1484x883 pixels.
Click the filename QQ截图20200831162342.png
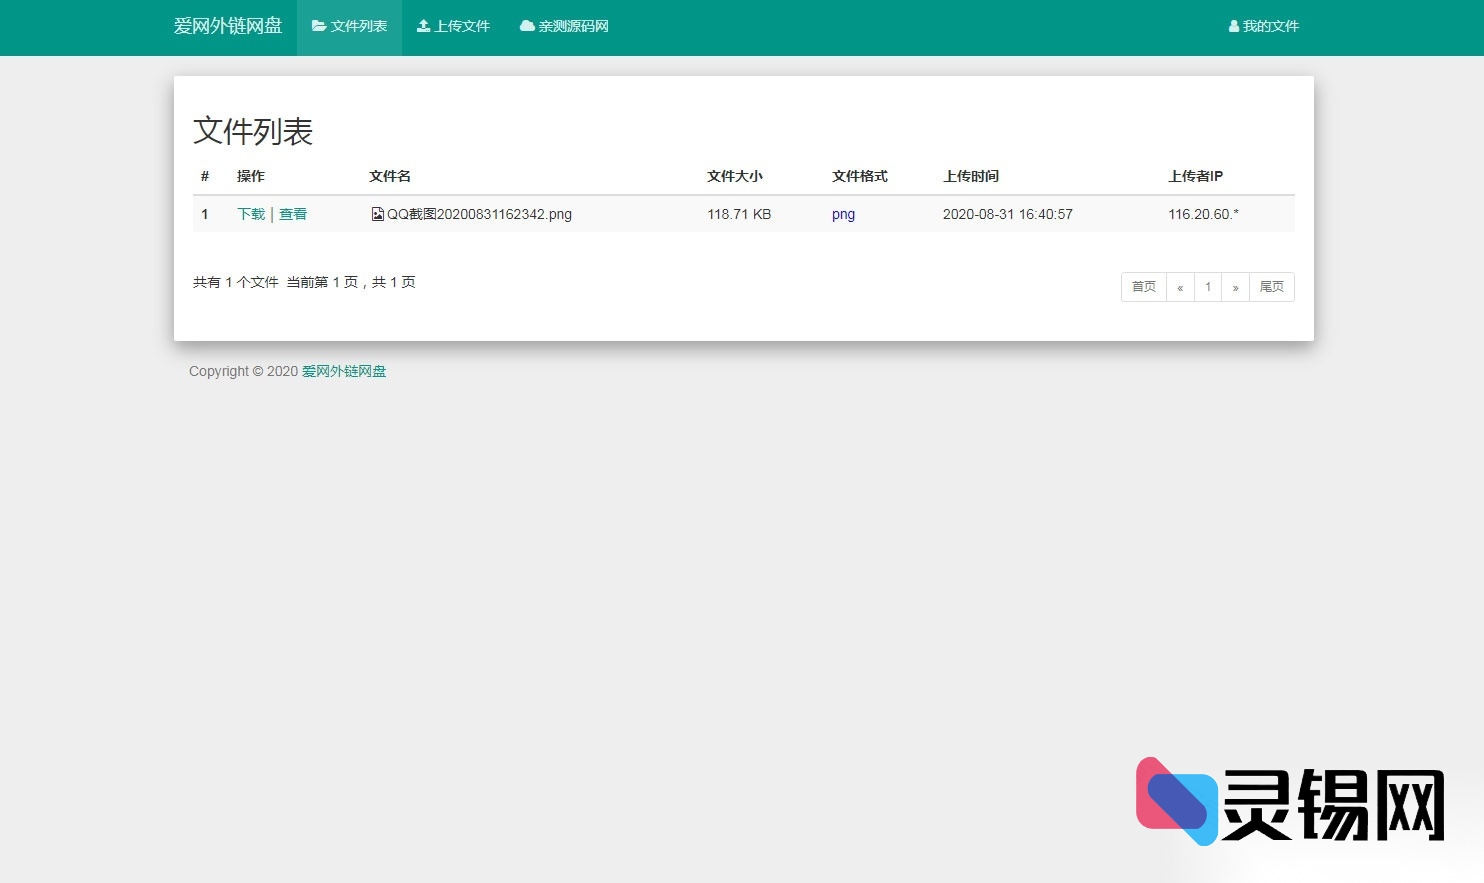point(479,213)
